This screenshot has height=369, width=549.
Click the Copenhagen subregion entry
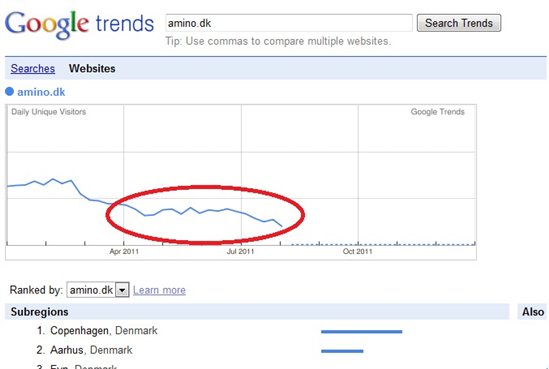click(104, 330)
